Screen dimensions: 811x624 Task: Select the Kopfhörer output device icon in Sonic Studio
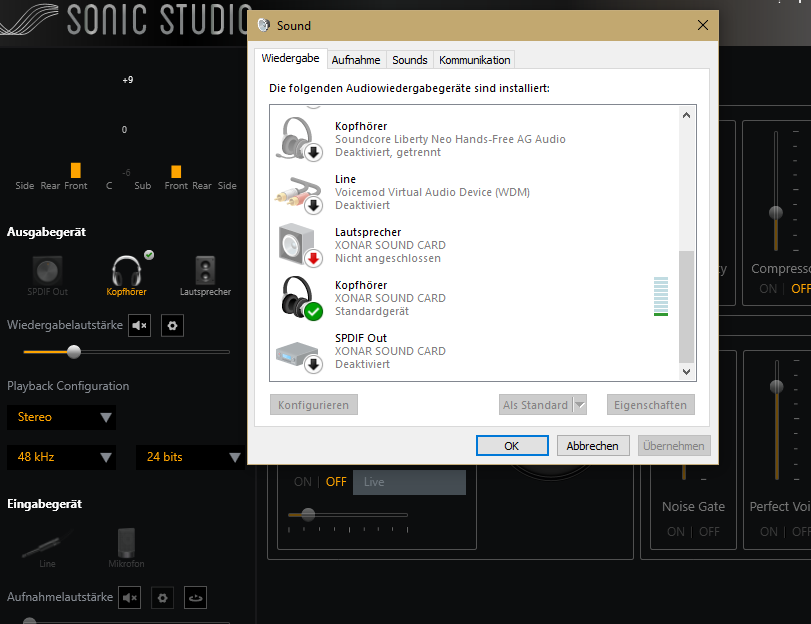tap(127, 270)
